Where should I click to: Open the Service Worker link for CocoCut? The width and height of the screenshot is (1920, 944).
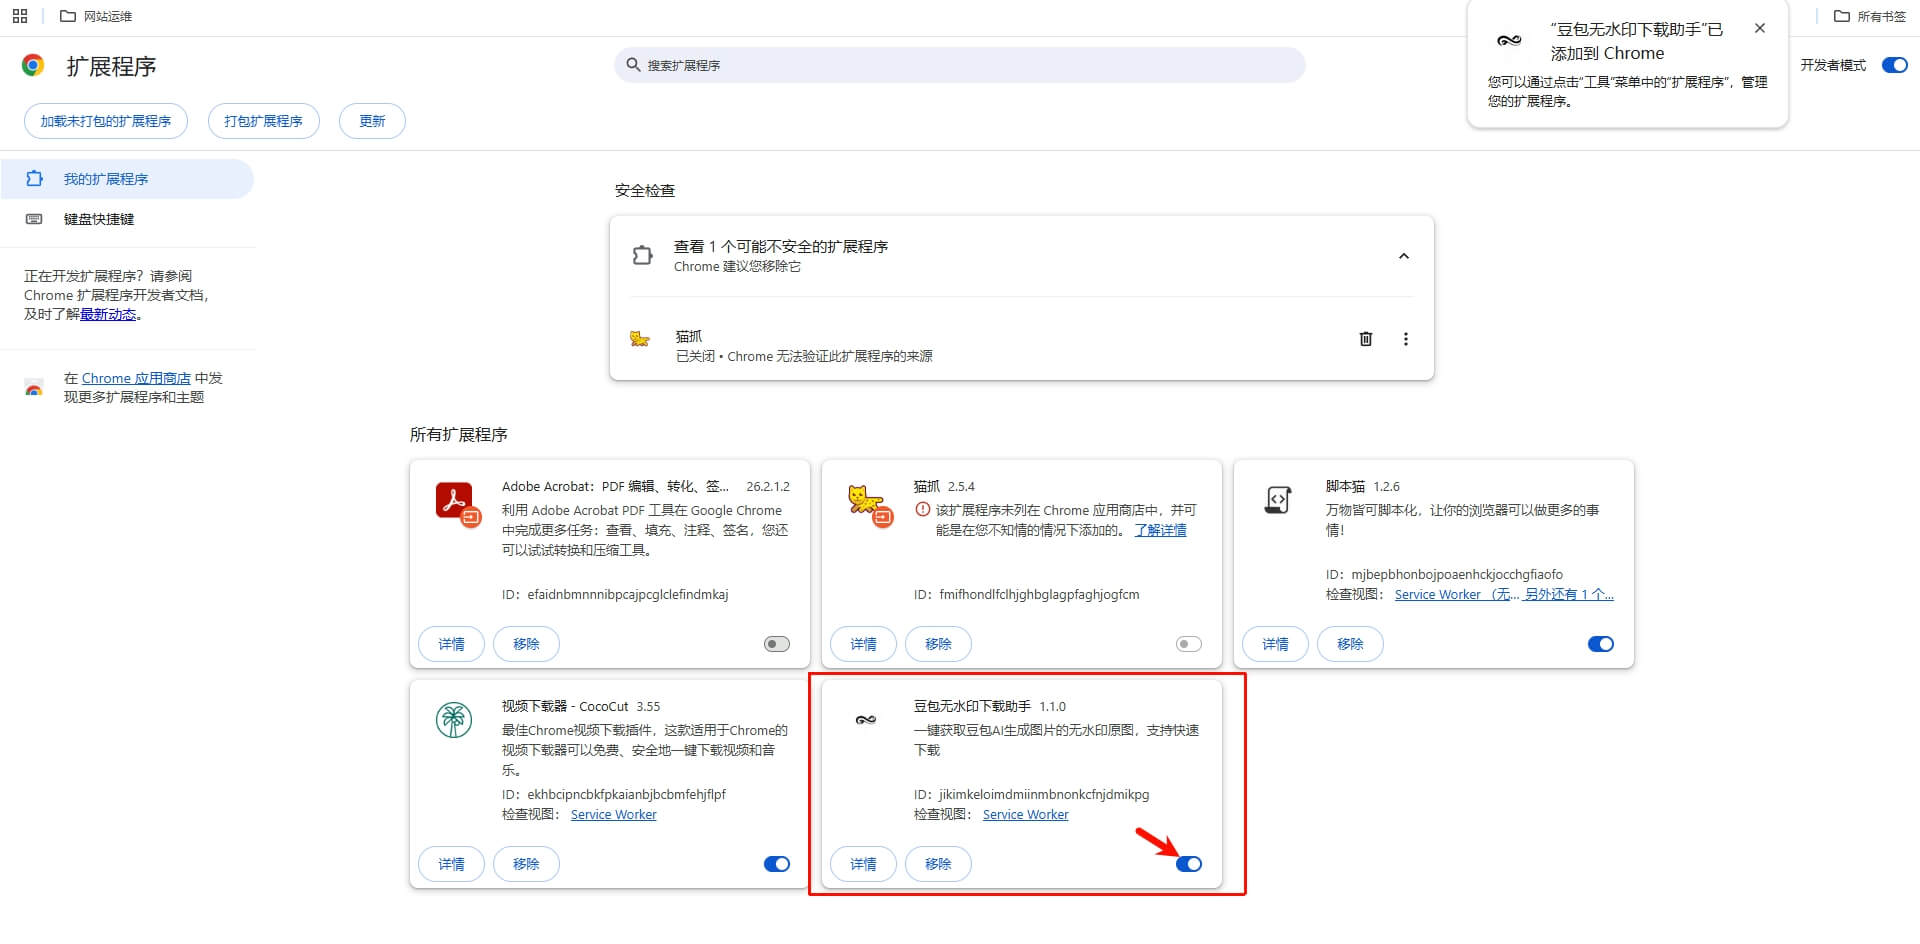tap(612, 814)
